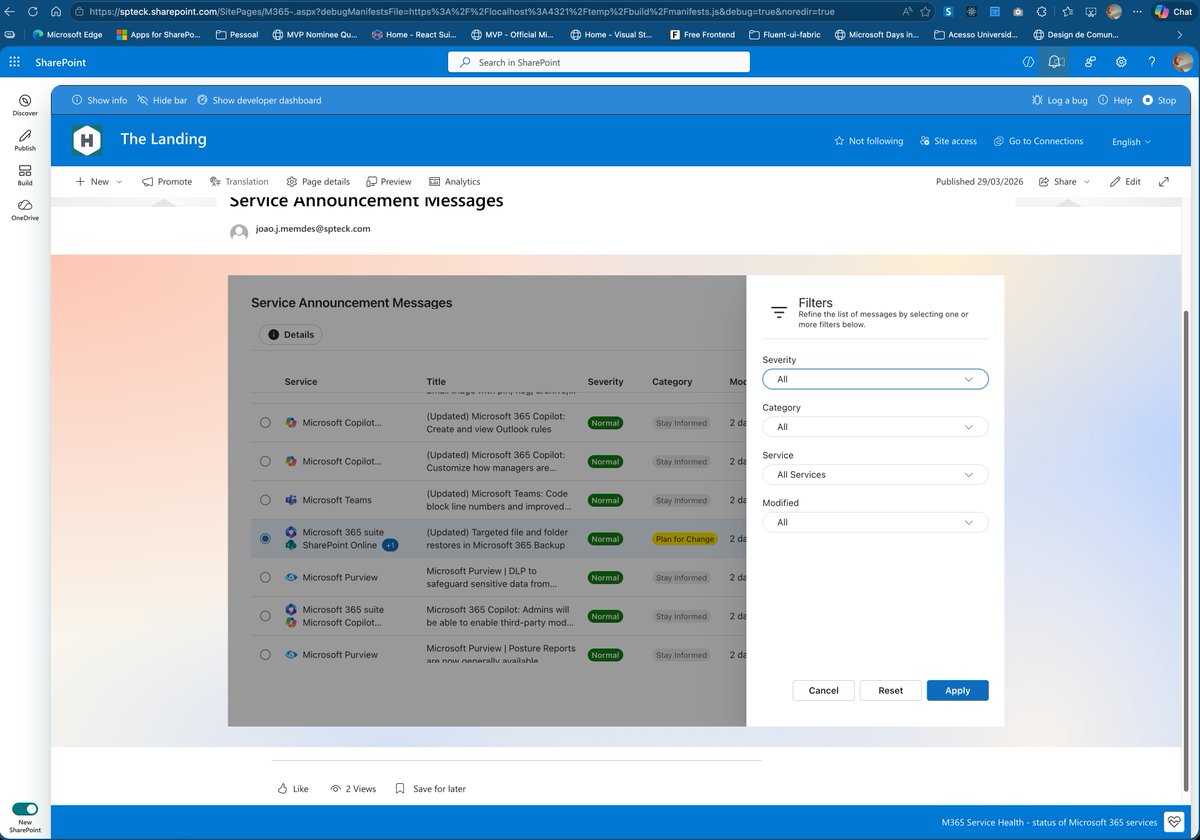Click the Search in SharePoint box
This screenshot has height=840, width=1200.
[598, 61]
